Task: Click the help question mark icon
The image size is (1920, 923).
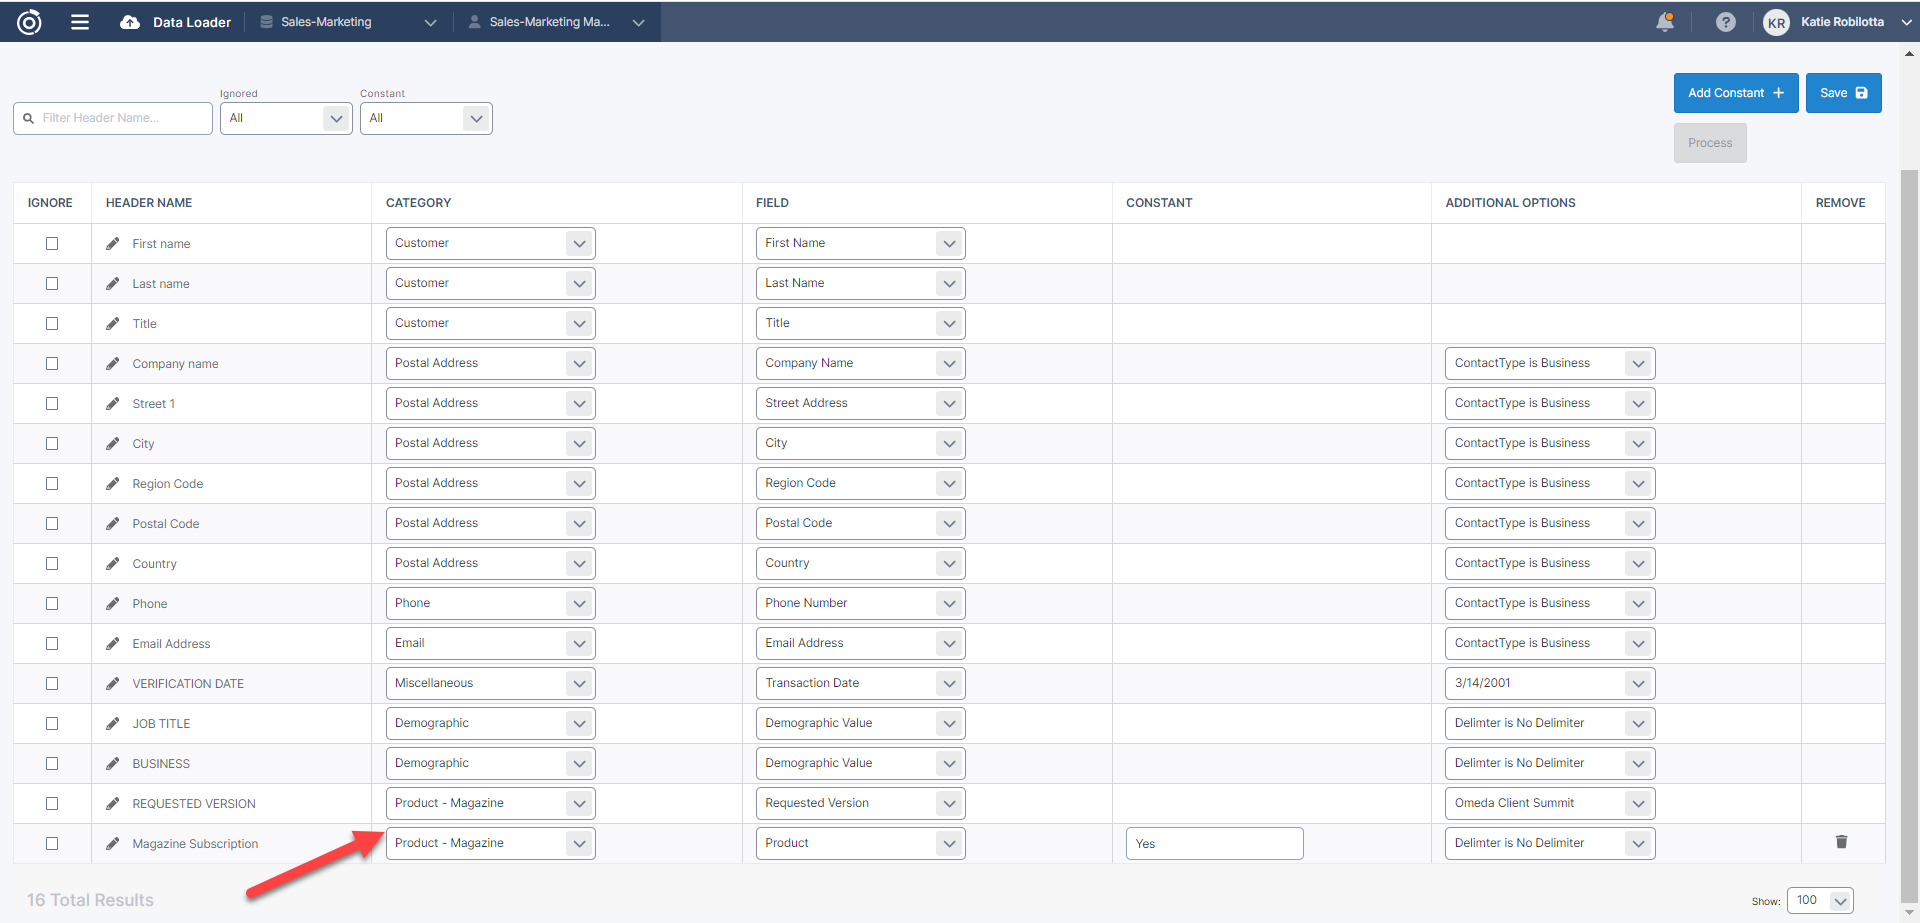Action: click(x=1725, y=22)
